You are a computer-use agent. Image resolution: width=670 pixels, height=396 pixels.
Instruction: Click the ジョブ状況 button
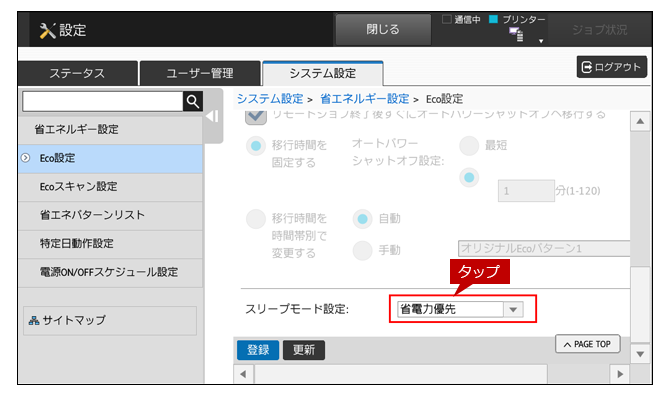599,30
